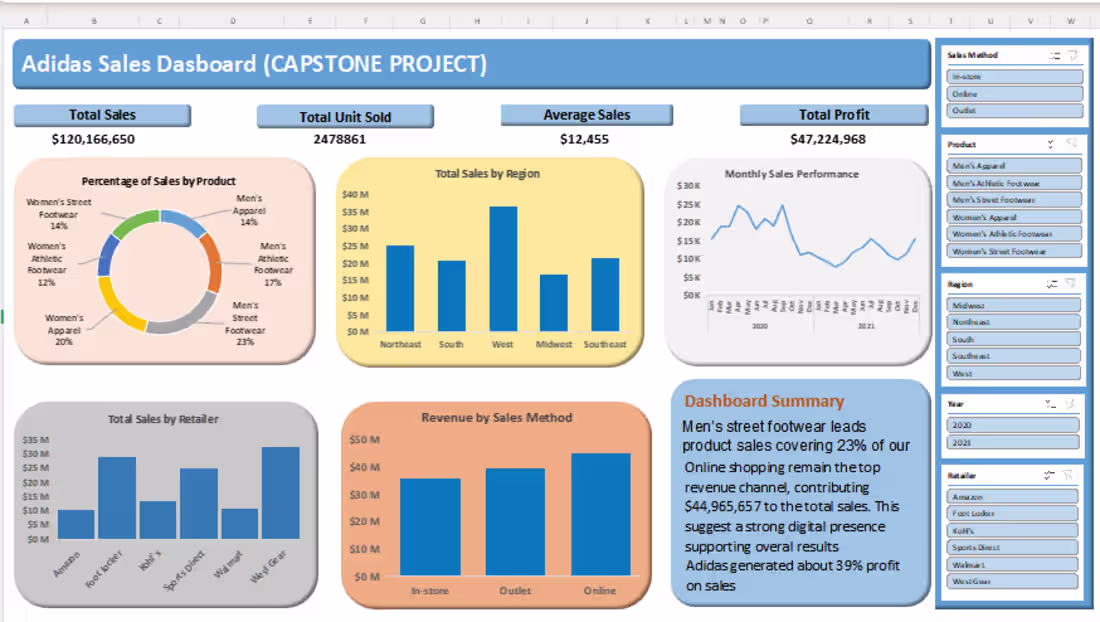This screenshot has width=1100, height=622.
Task: Clear the filter on Product slicer
Action: coord(1071,144)
